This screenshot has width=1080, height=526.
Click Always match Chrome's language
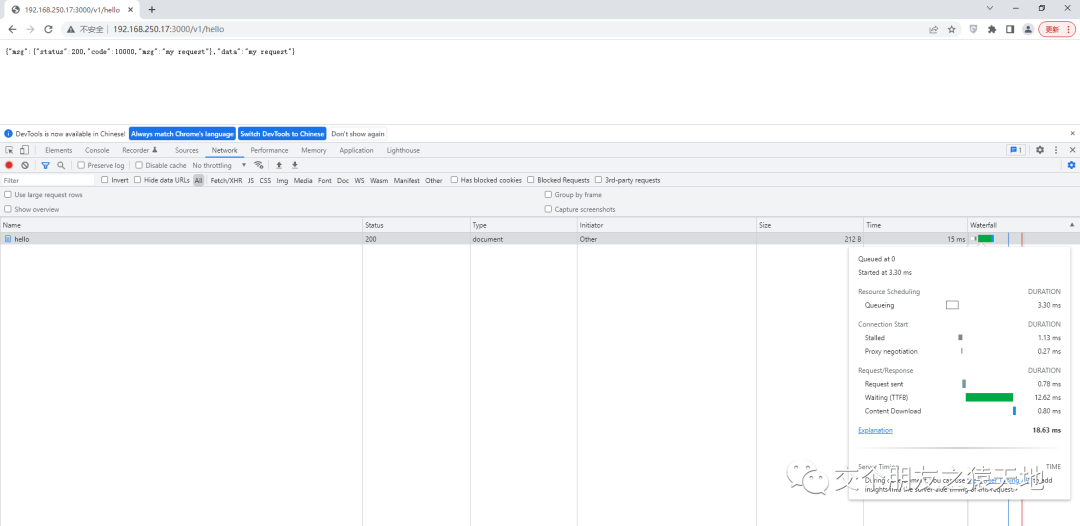point(182,134)
